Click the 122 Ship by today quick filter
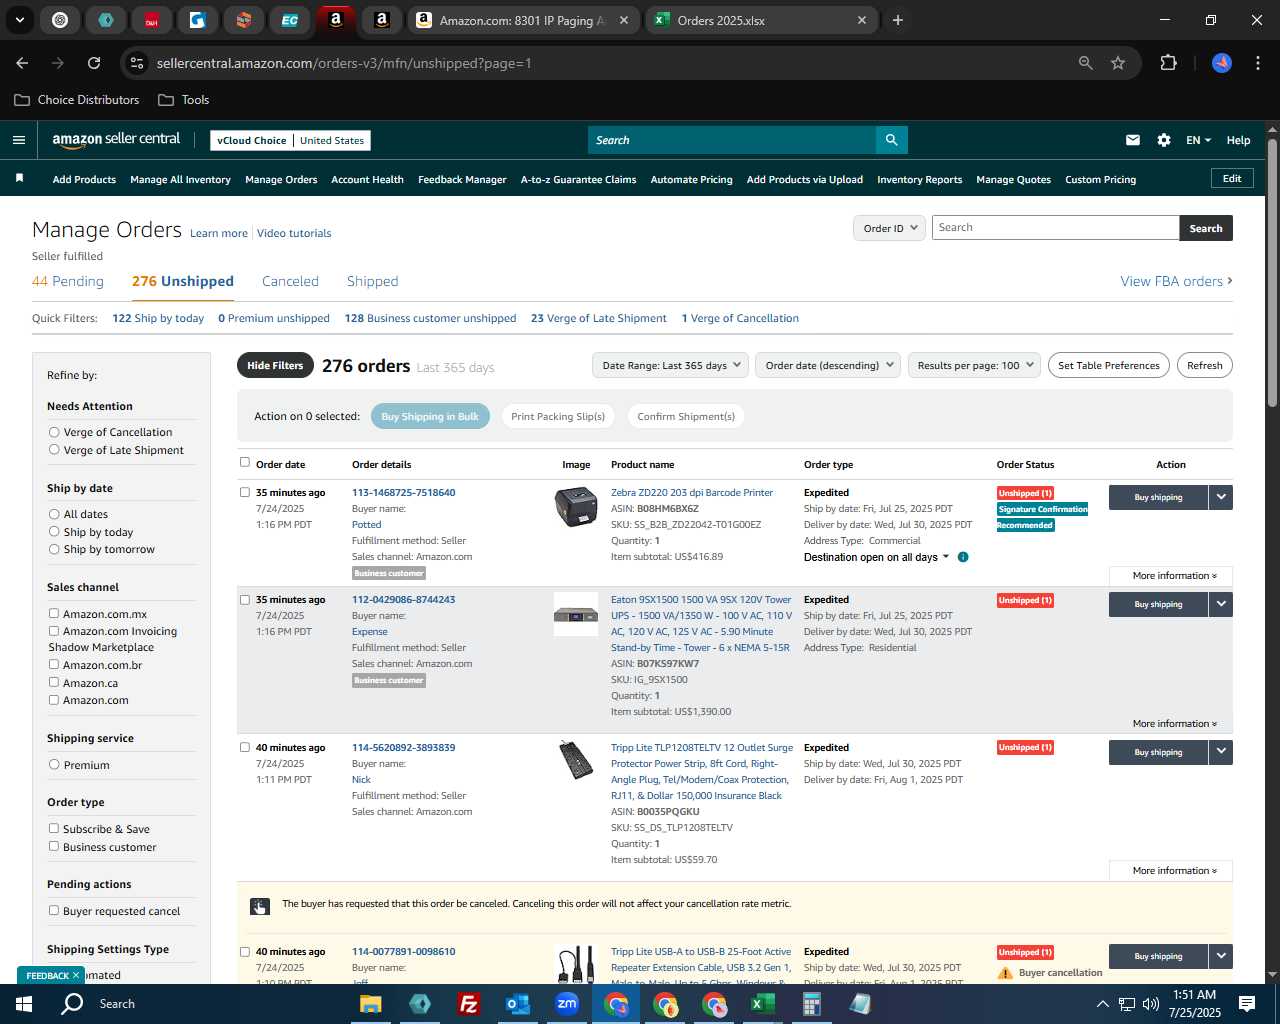The width and height of the screenshot is (1280, 1024). click(158, 318)
